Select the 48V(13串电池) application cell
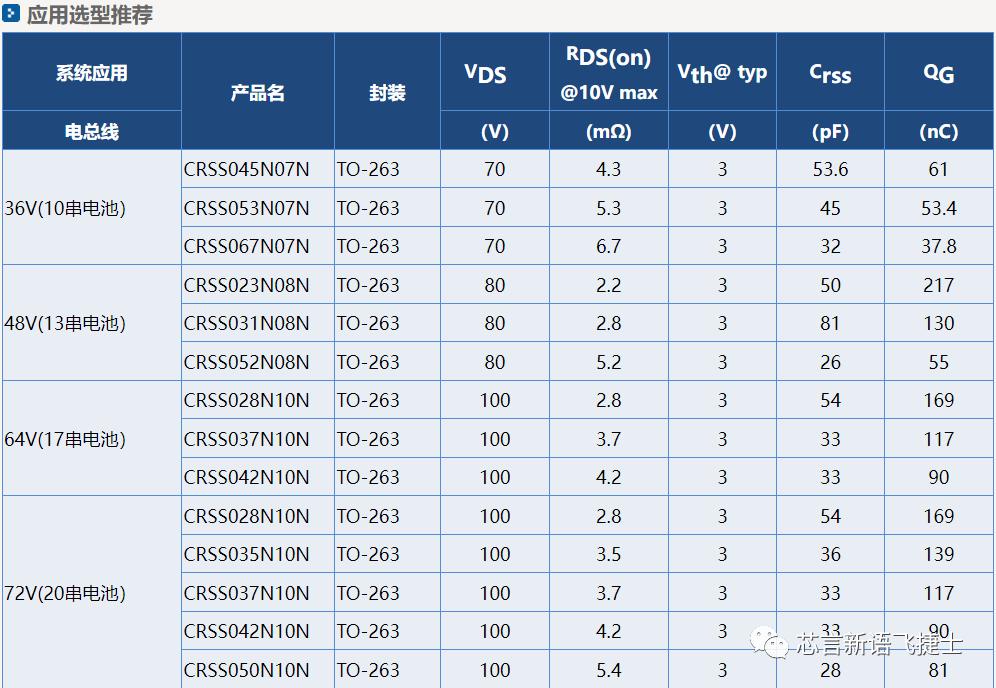This screenshot has width=996, height=688. (91, 323)
